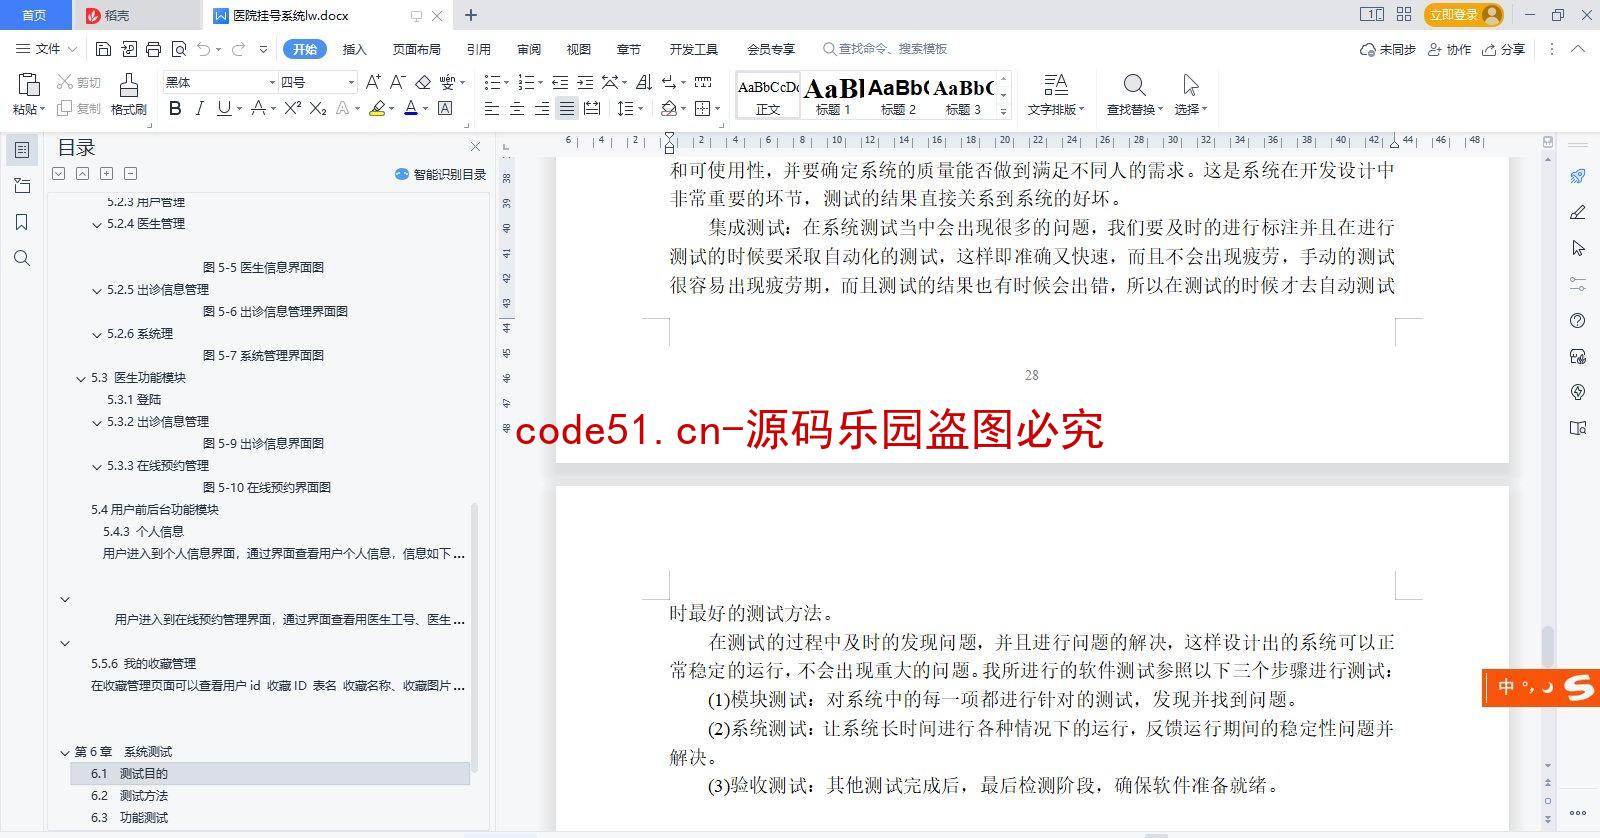
Task: Clear formatting with the eraser icon
Action: pos(423,82)
